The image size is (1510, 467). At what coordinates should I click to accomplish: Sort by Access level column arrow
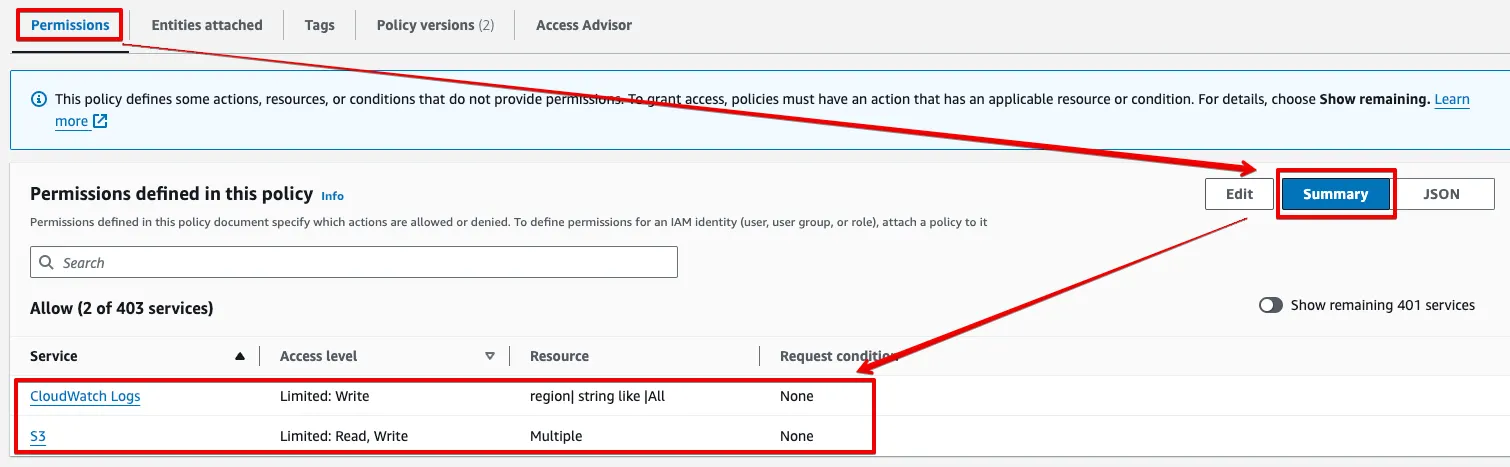490,356
